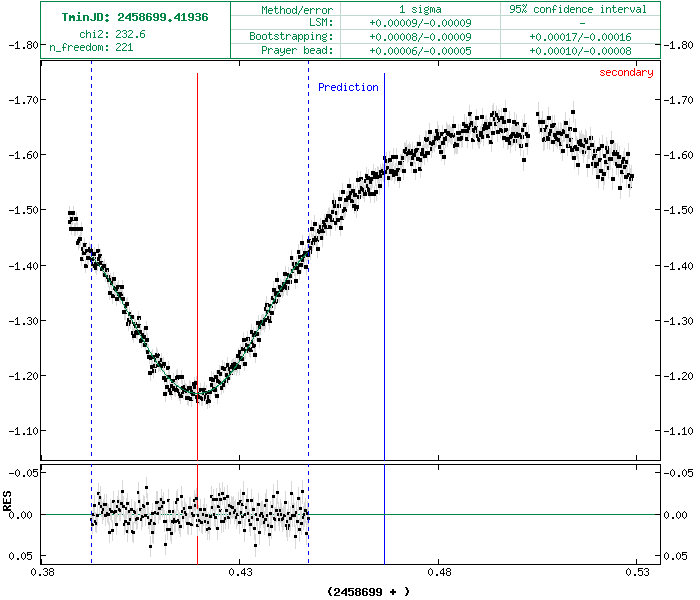Click the 0.48 x-axis tick label
This screenshot has height=600, width=700.
point(439,574)
